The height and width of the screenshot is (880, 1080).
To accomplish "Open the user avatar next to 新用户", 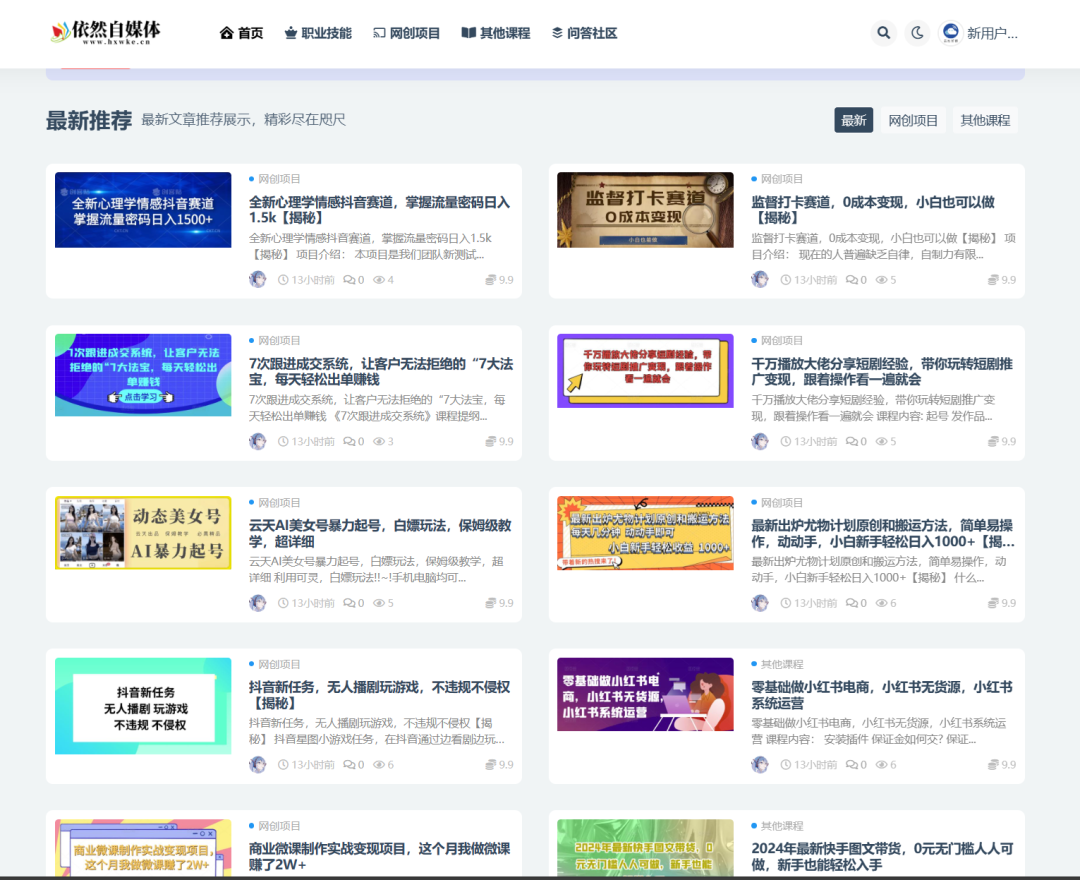I will pos(951,32).
